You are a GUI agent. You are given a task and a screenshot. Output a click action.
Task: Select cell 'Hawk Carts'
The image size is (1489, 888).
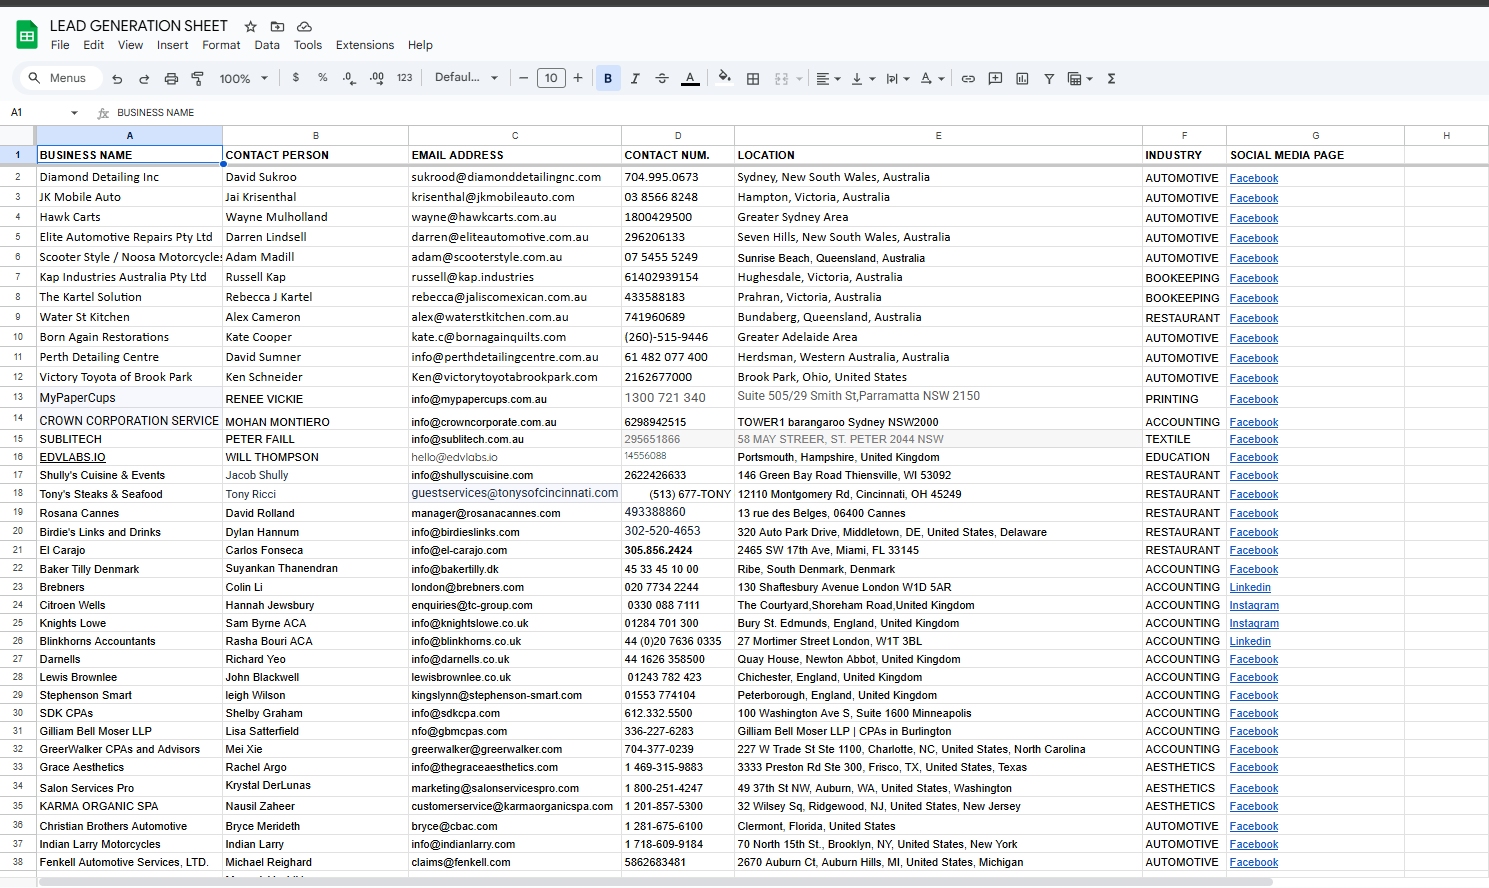pyautogui.click(x=129, y=217)
